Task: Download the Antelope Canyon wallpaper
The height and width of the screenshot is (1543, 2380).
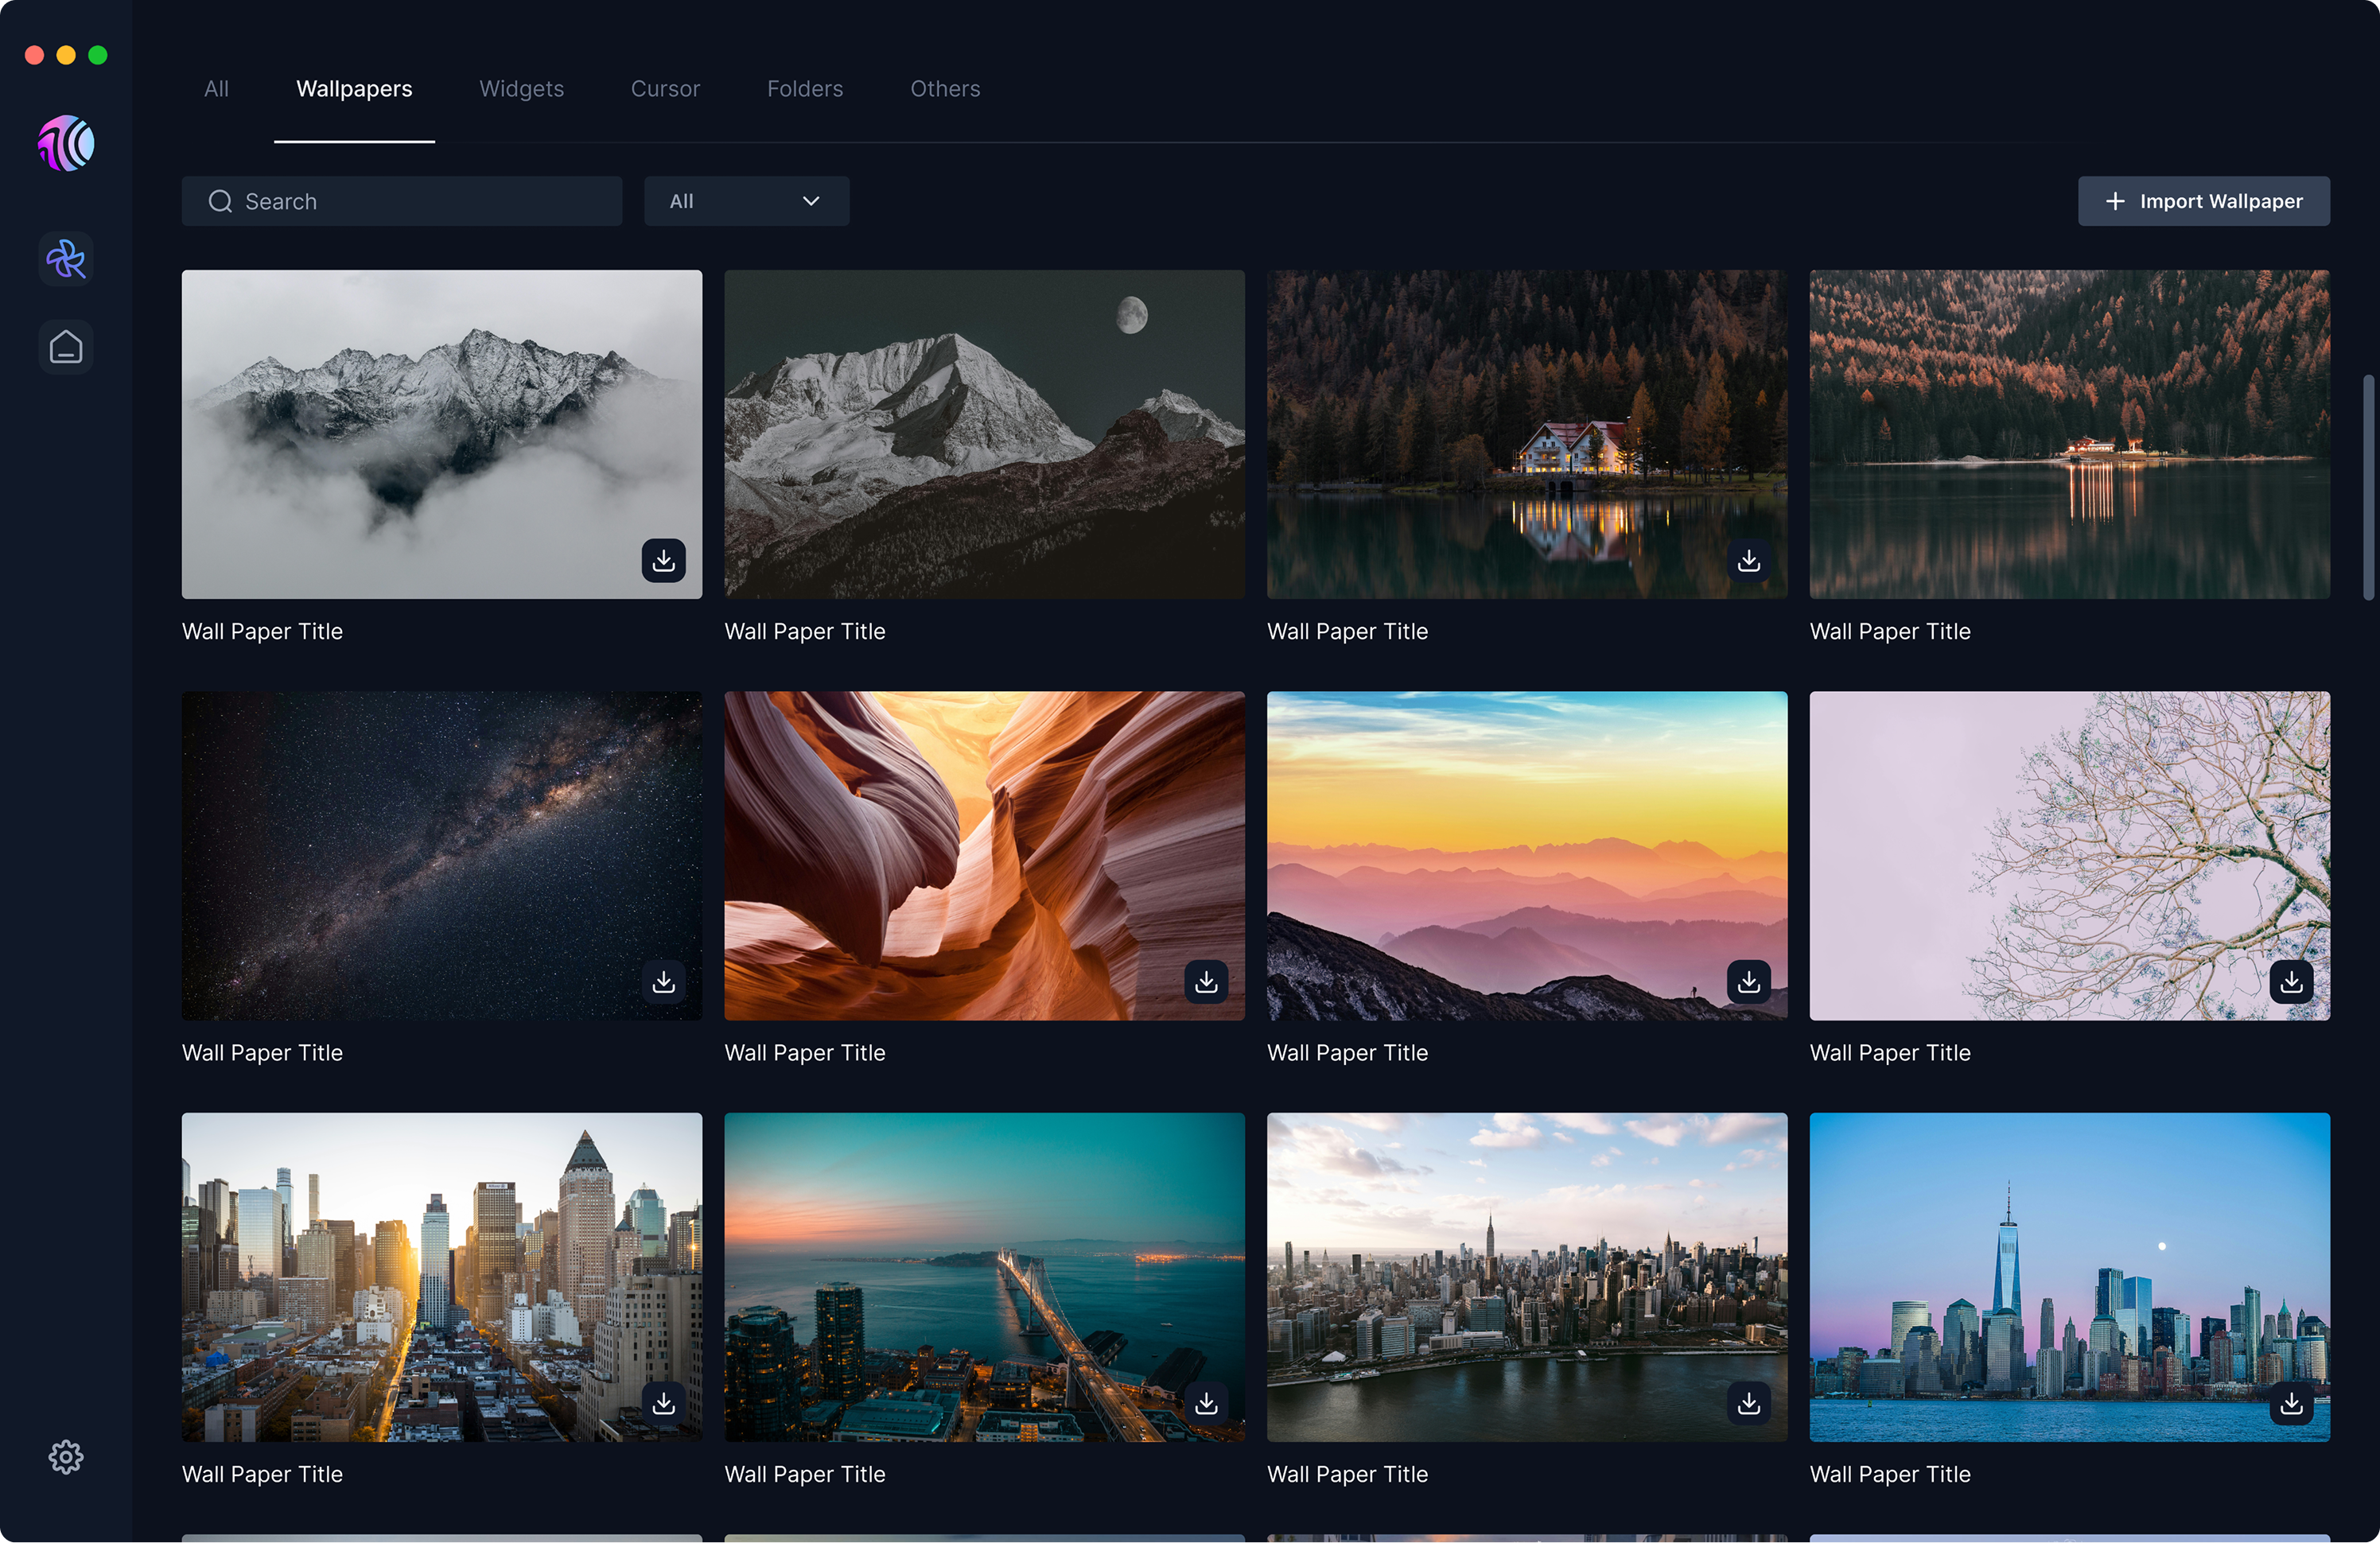Action: coord(1205,982)
